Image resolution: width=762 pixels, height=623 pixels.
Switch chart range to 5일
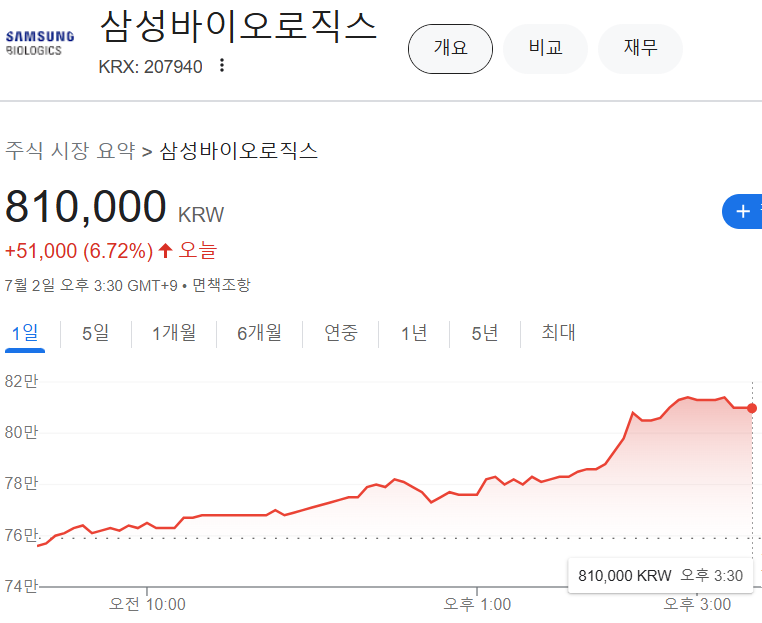(x=96, y=333)
